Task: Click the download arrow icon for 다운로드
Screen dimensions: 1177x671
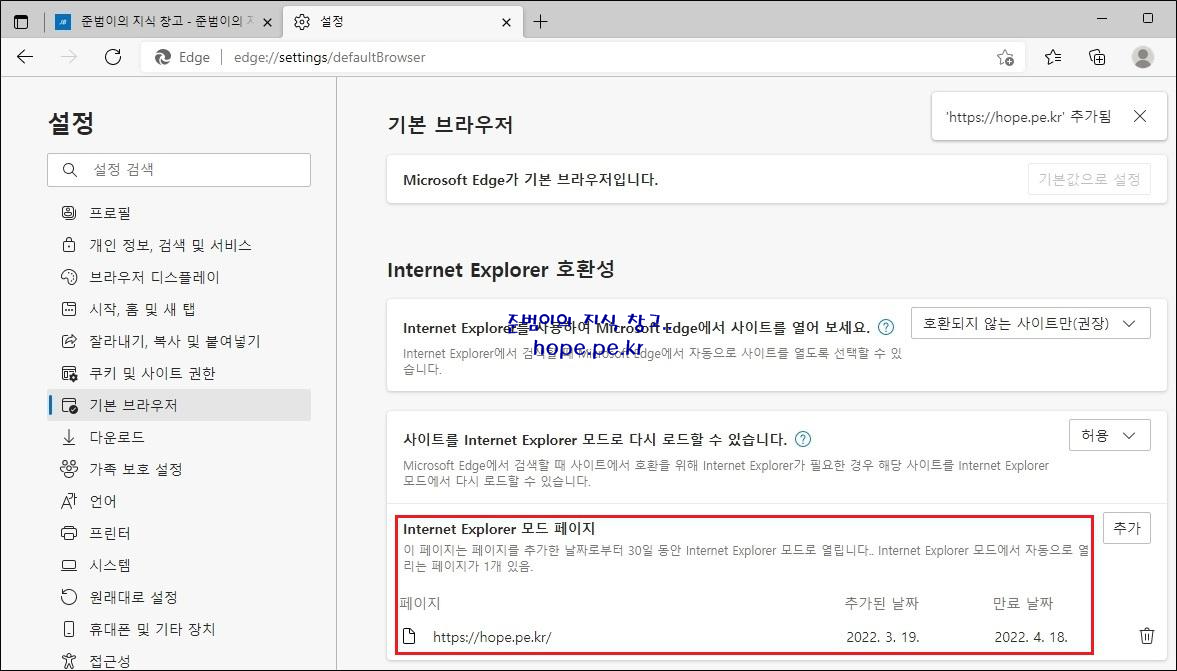Action: tap(68, 437)
